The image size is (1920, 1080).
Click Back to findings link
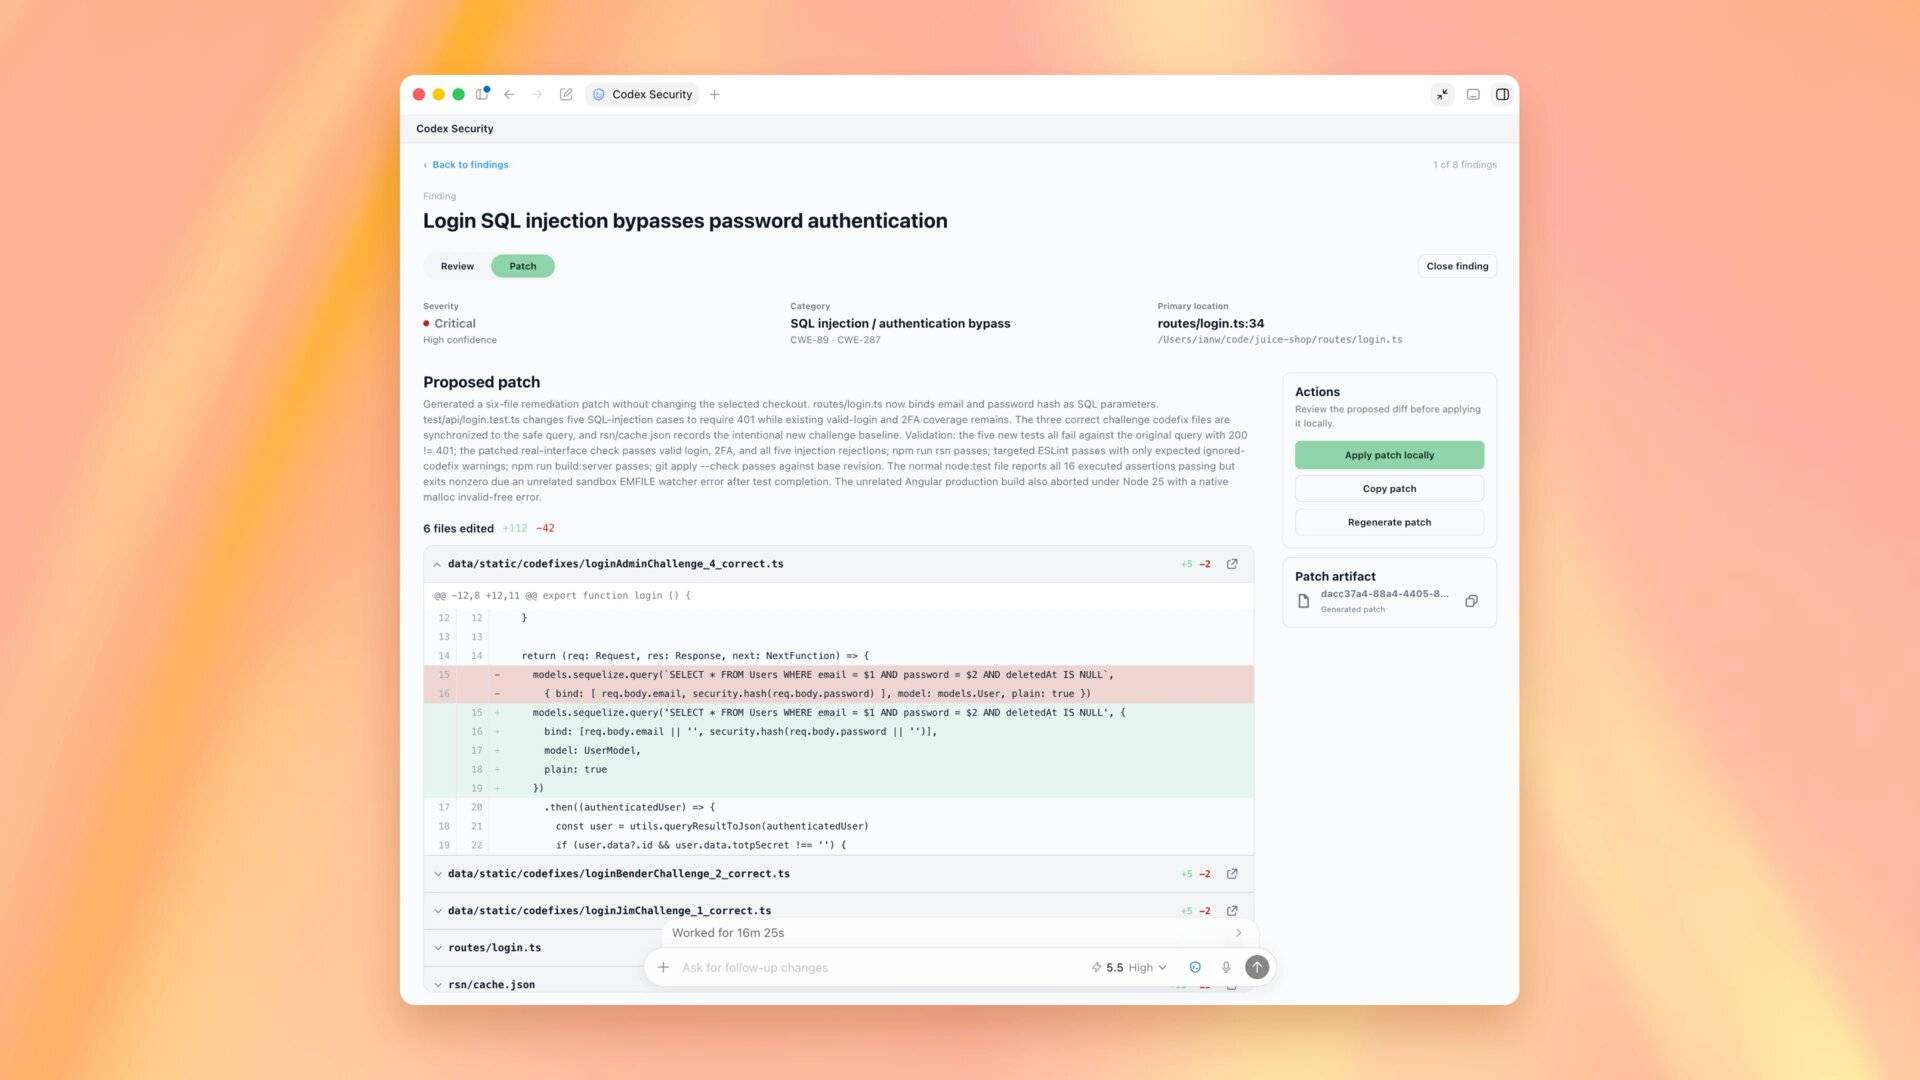point(466,164)
